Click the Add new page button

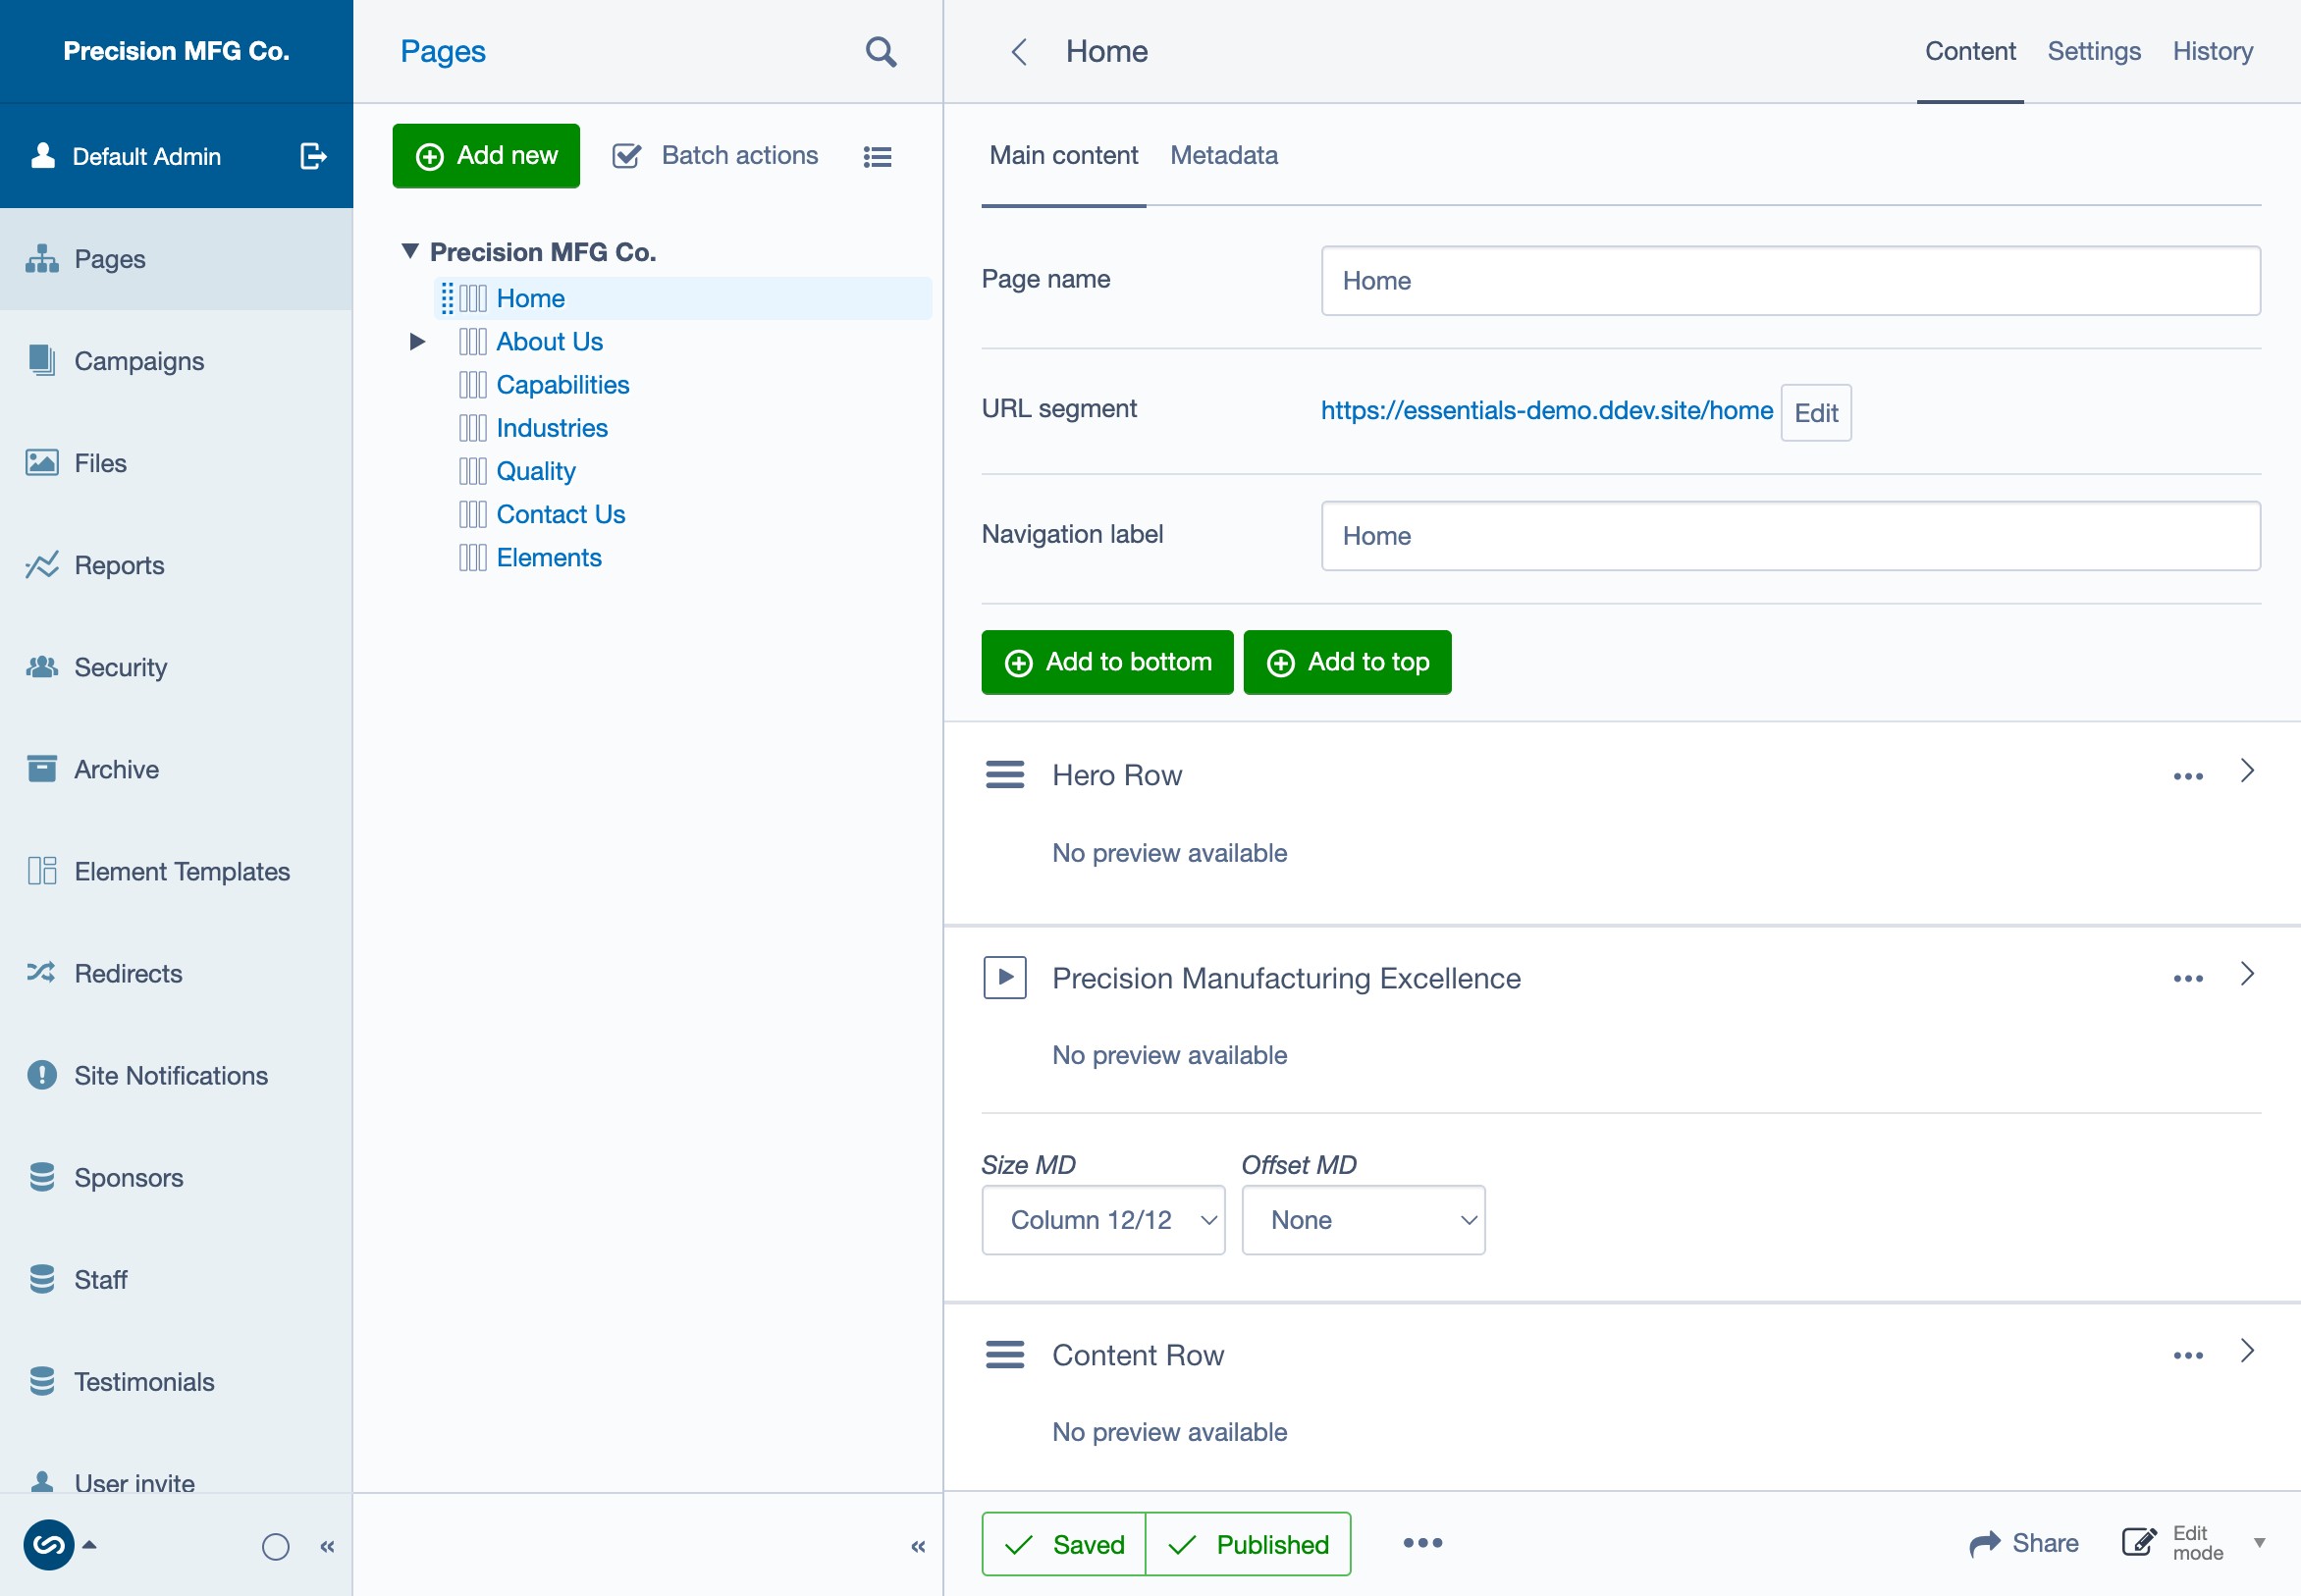486,156
